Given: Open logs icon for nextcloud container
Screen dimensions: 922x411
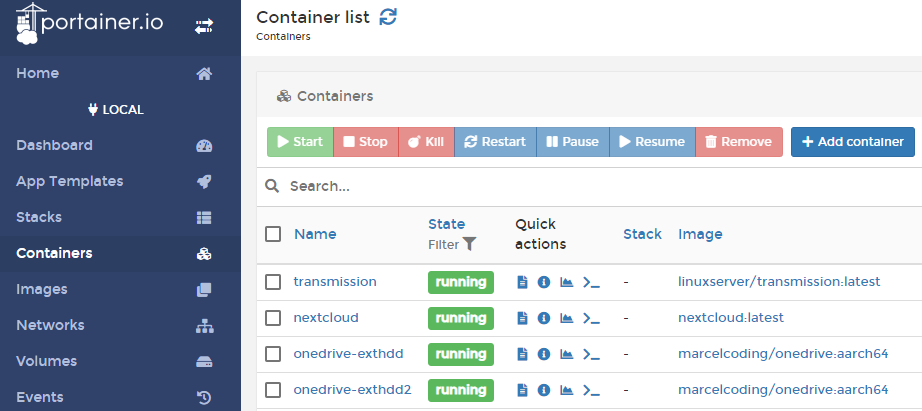Looking at the screenshot, I should point(522,318).
